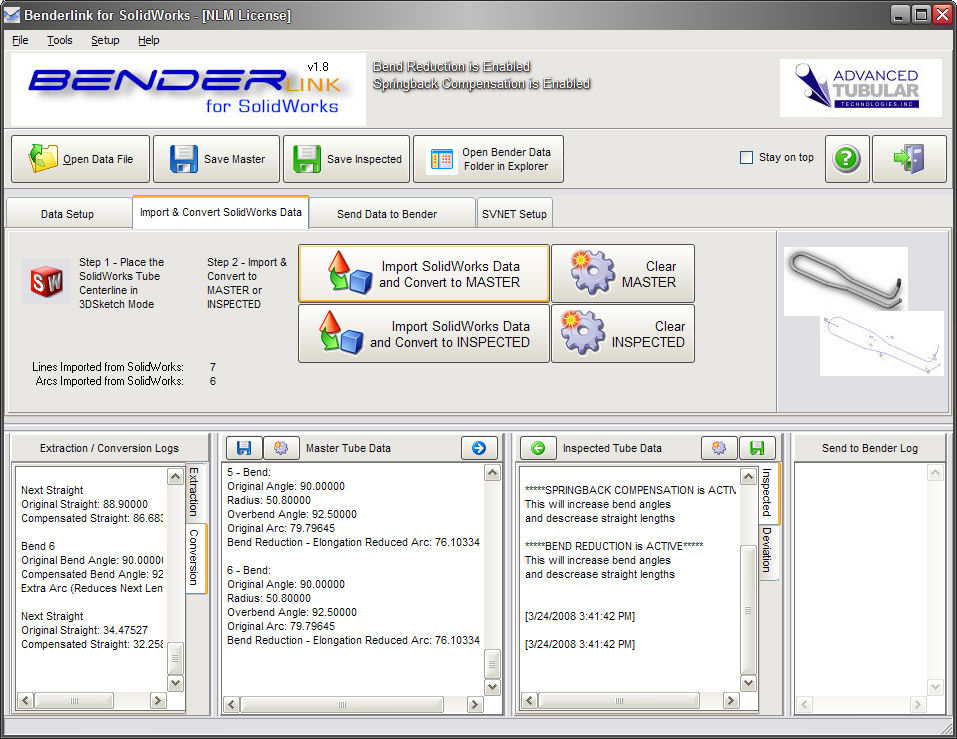Click the Master Tube Data vertical scrollbar thumb

point(492,662)
